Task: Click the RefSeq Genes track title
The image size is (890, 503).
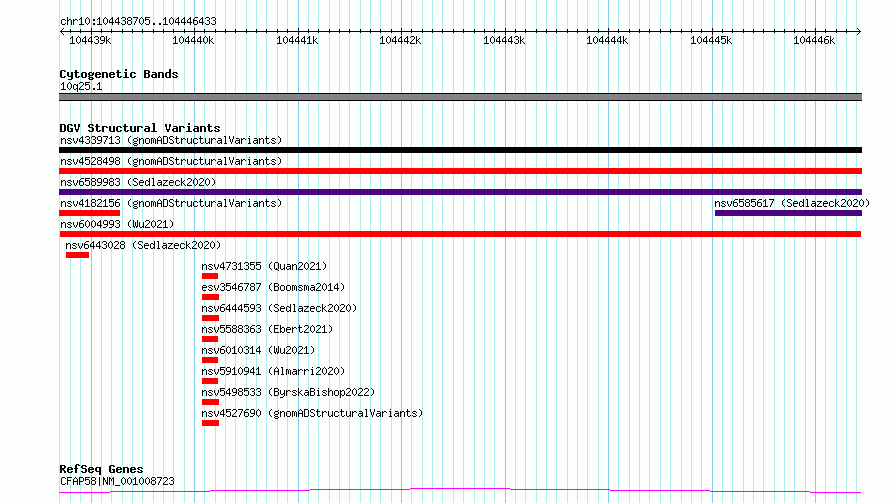Action: click(x=101, y=469)
